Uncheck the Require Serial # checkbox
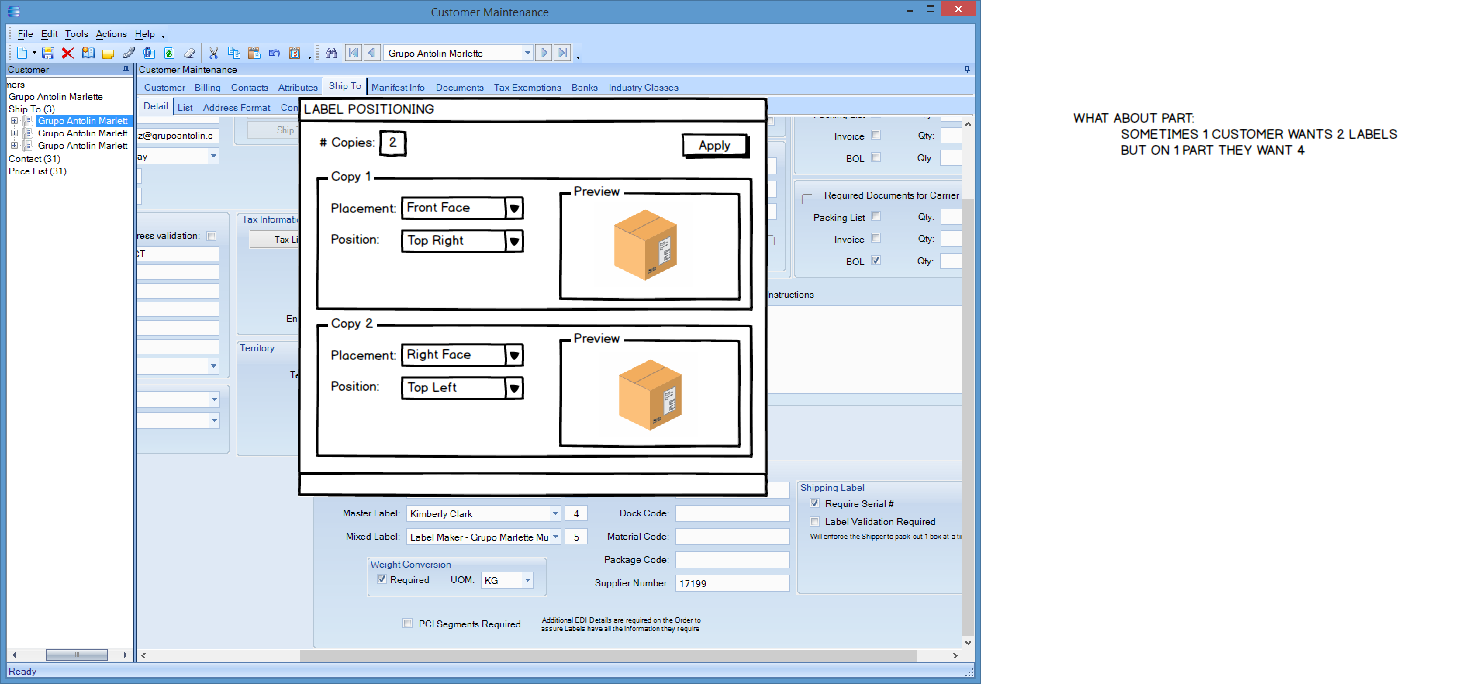Image resolution: width=1478 pixels, height=684 pixels. [815, 504]
